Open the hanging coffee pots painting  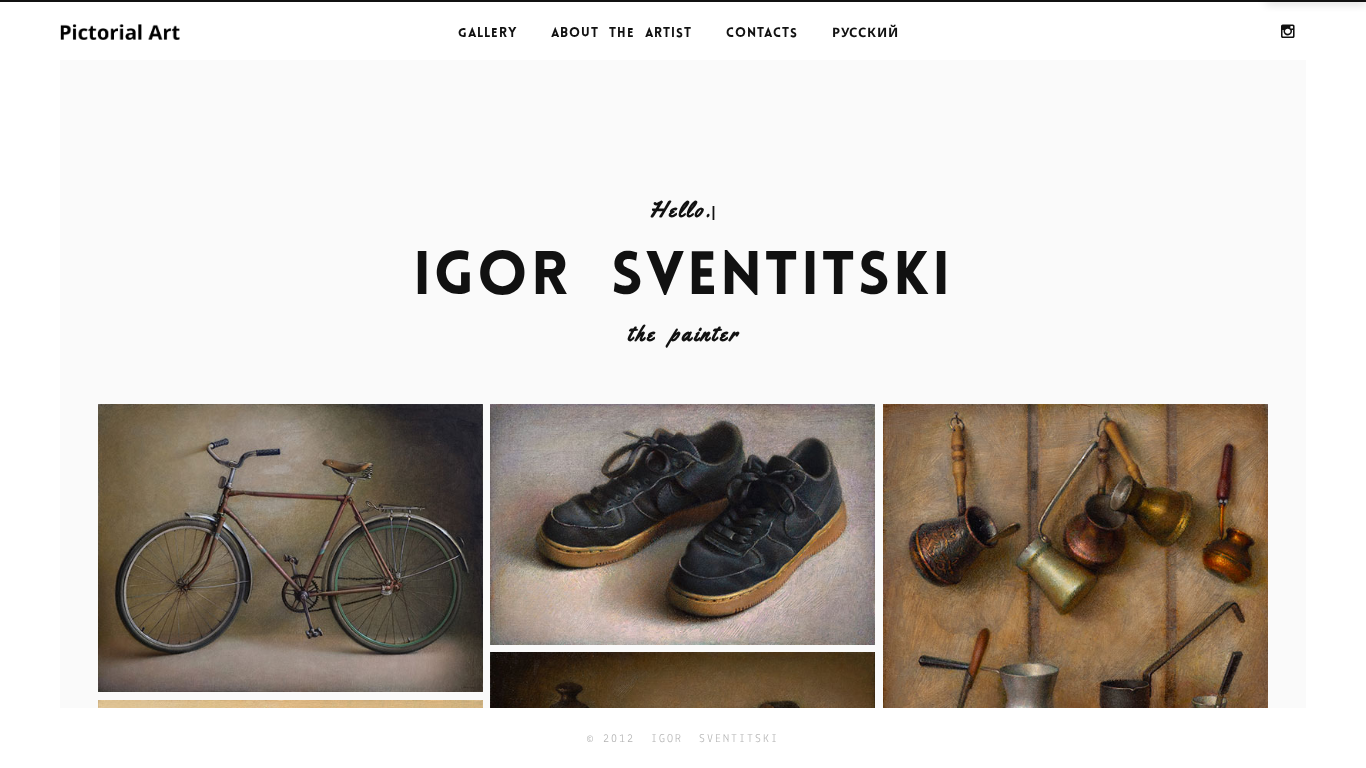tap(1075, 556)
